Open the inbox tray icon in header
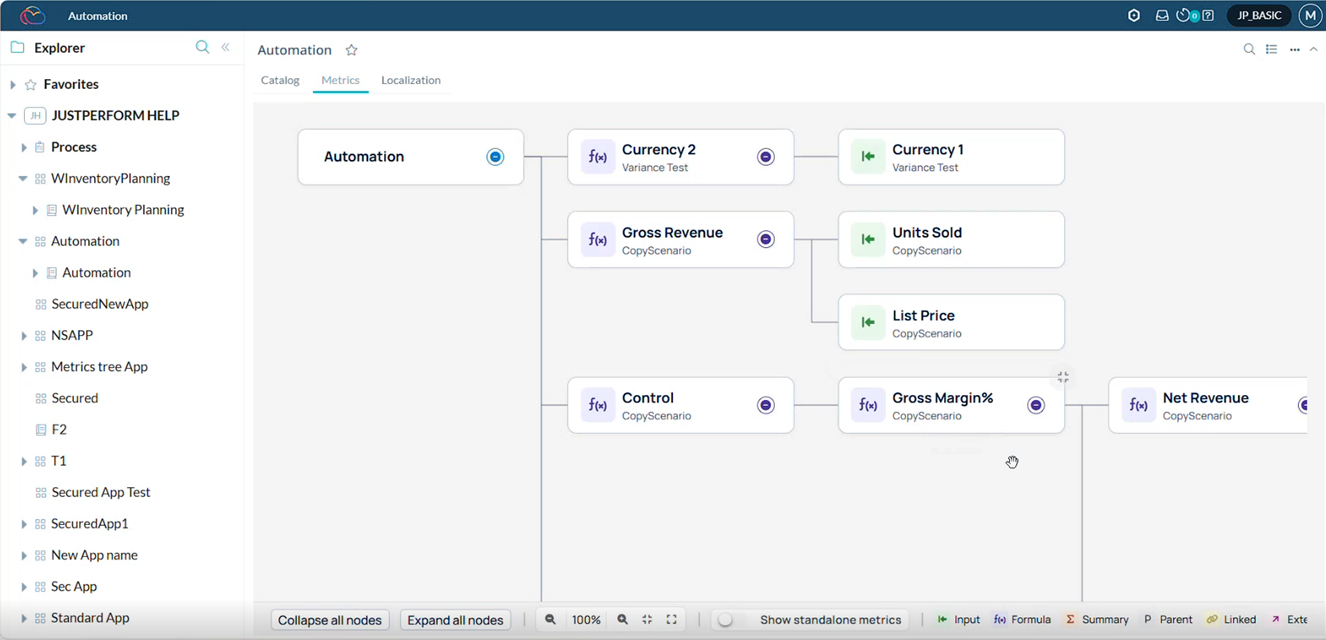1326x640 pixels. (x=1162, y=16)
